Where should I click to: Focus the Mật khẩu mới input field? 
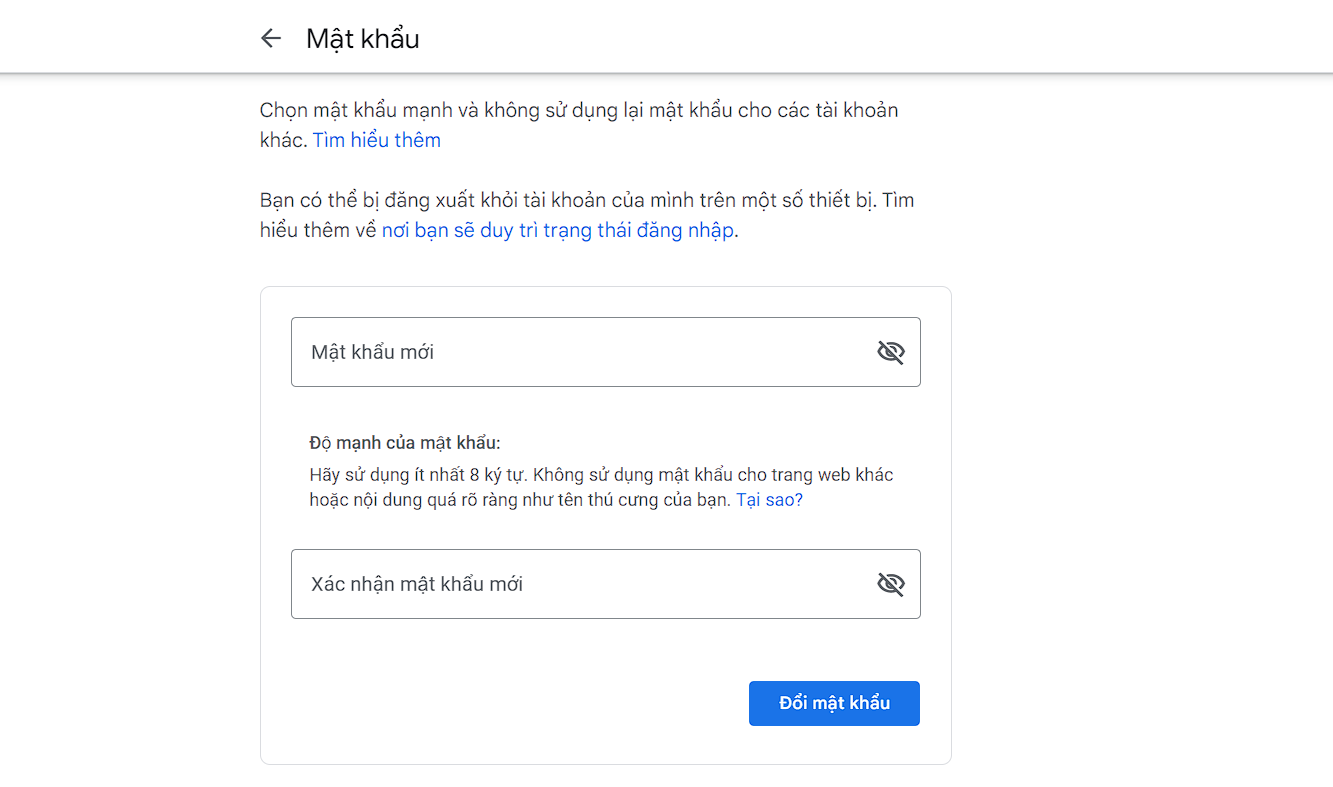pyautogui.click(x=605, y=352)
